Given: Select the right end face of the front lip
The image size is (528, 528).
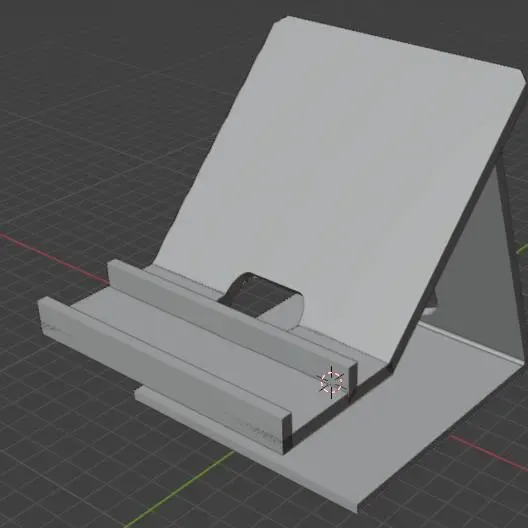Looking at the screenshot, I should [287, 433].
